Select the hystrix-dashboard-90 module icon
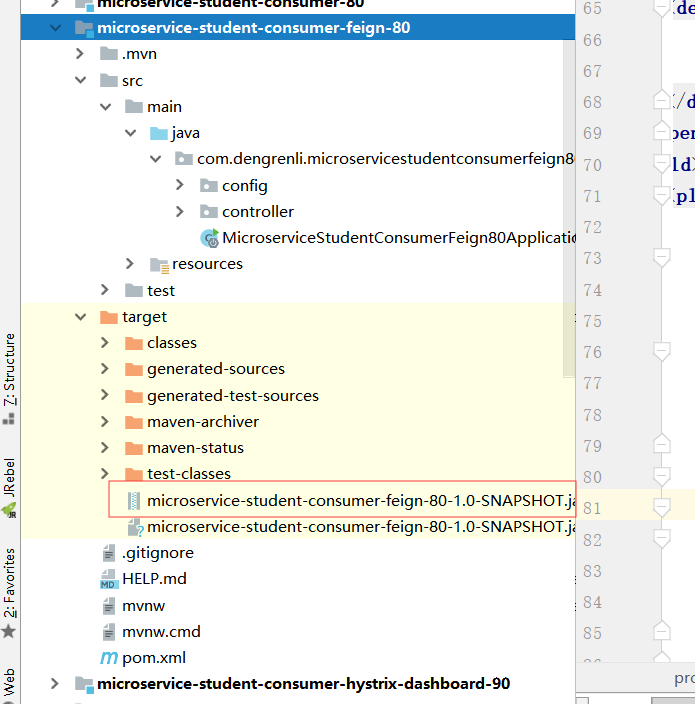 [84, 684]
